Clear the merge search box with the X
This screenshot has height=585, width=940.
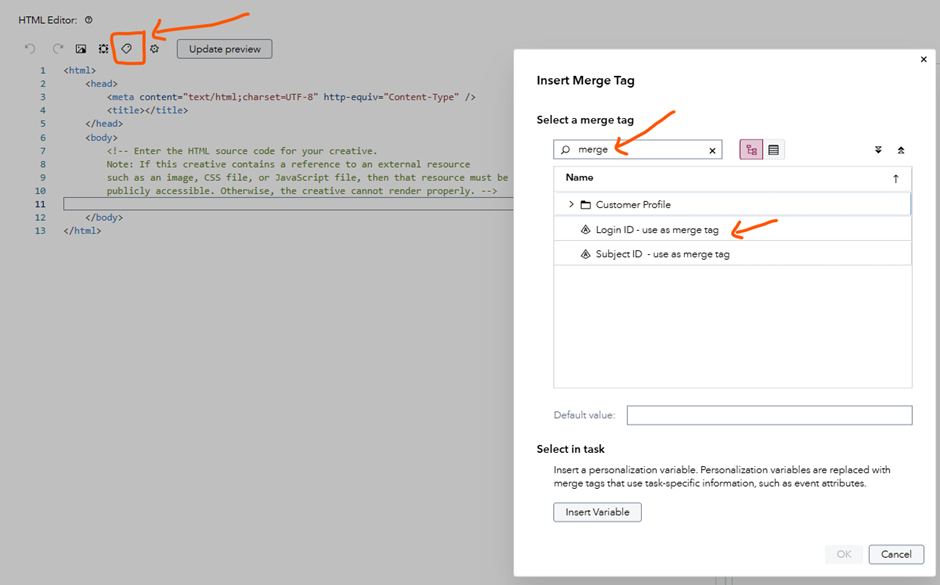click(x=711, y=149)
